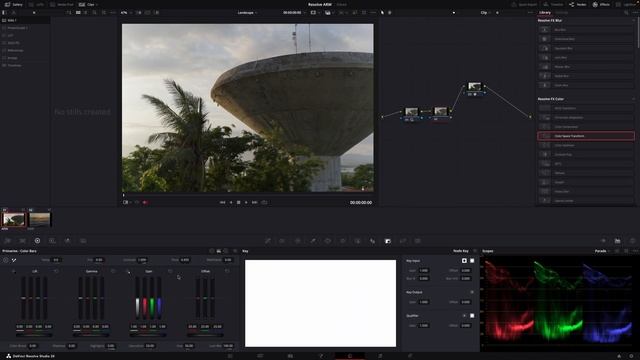Open the Info panel icon
The height and width of the screenshot is (360, 640).
[632, 241]
